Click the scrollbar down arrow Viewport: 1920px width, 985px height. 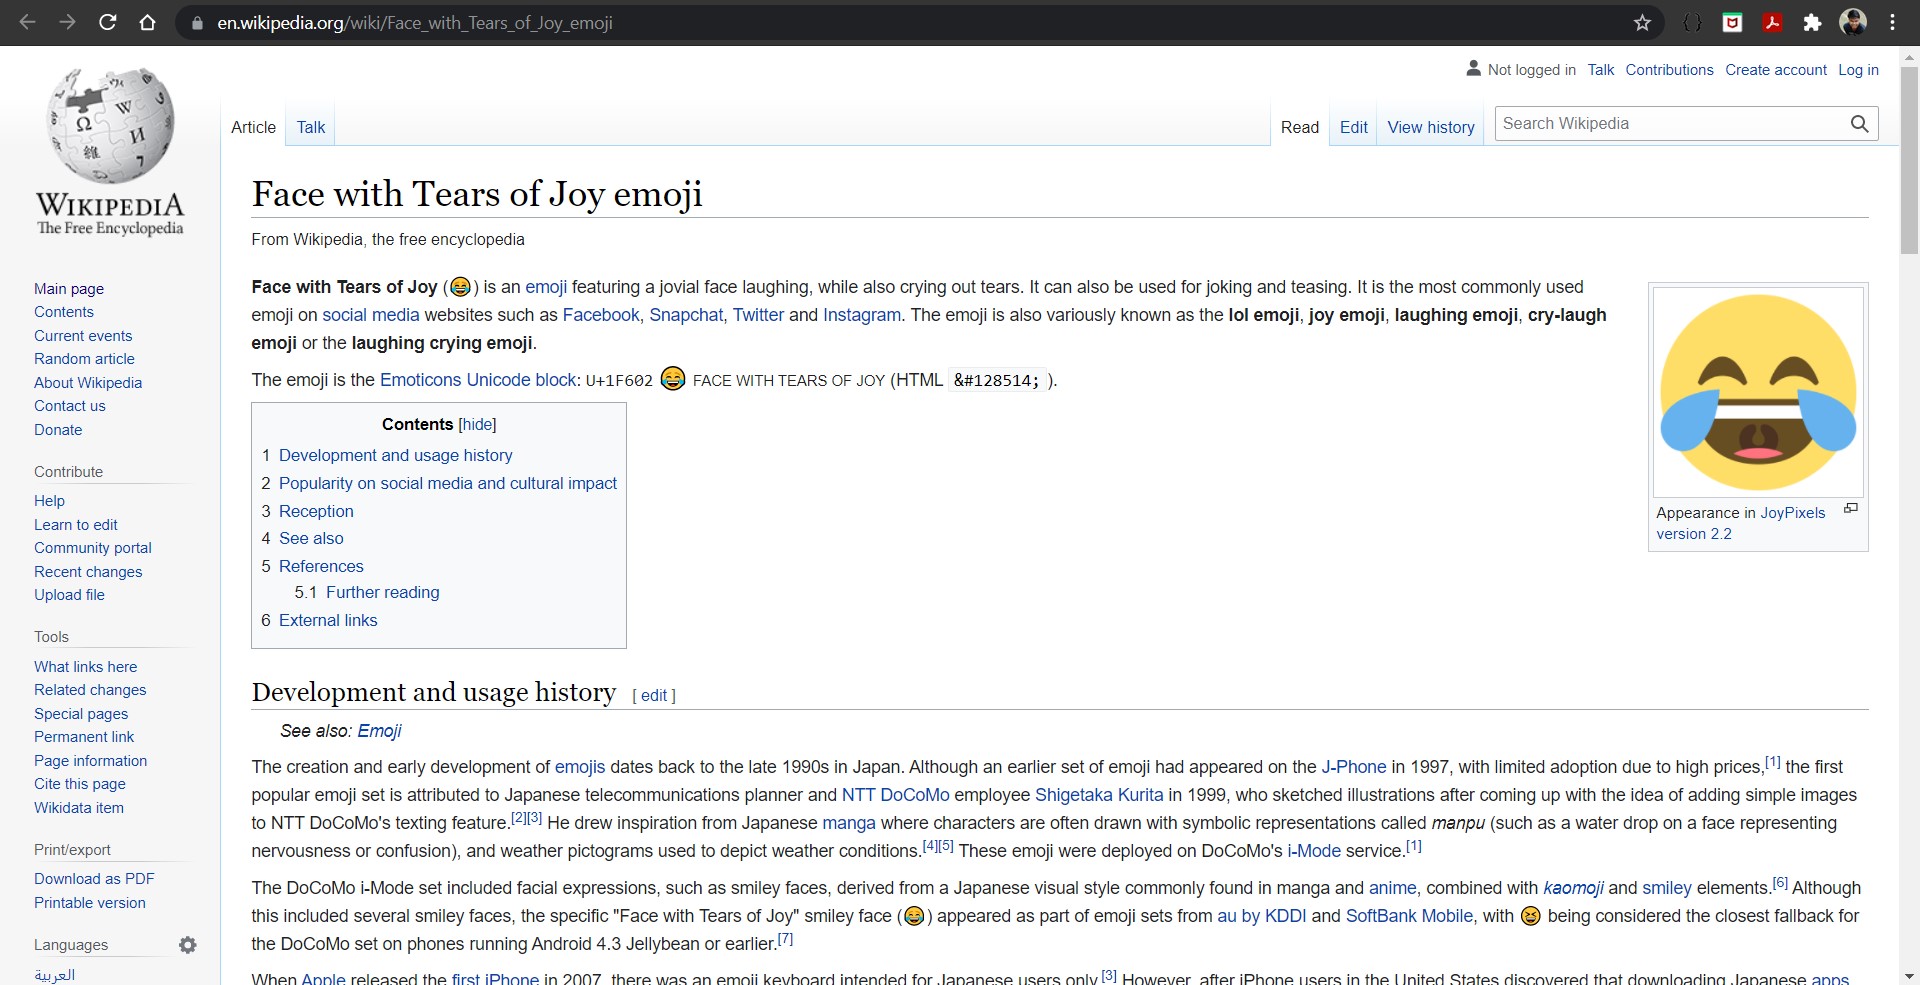[x=1909, y=975]
